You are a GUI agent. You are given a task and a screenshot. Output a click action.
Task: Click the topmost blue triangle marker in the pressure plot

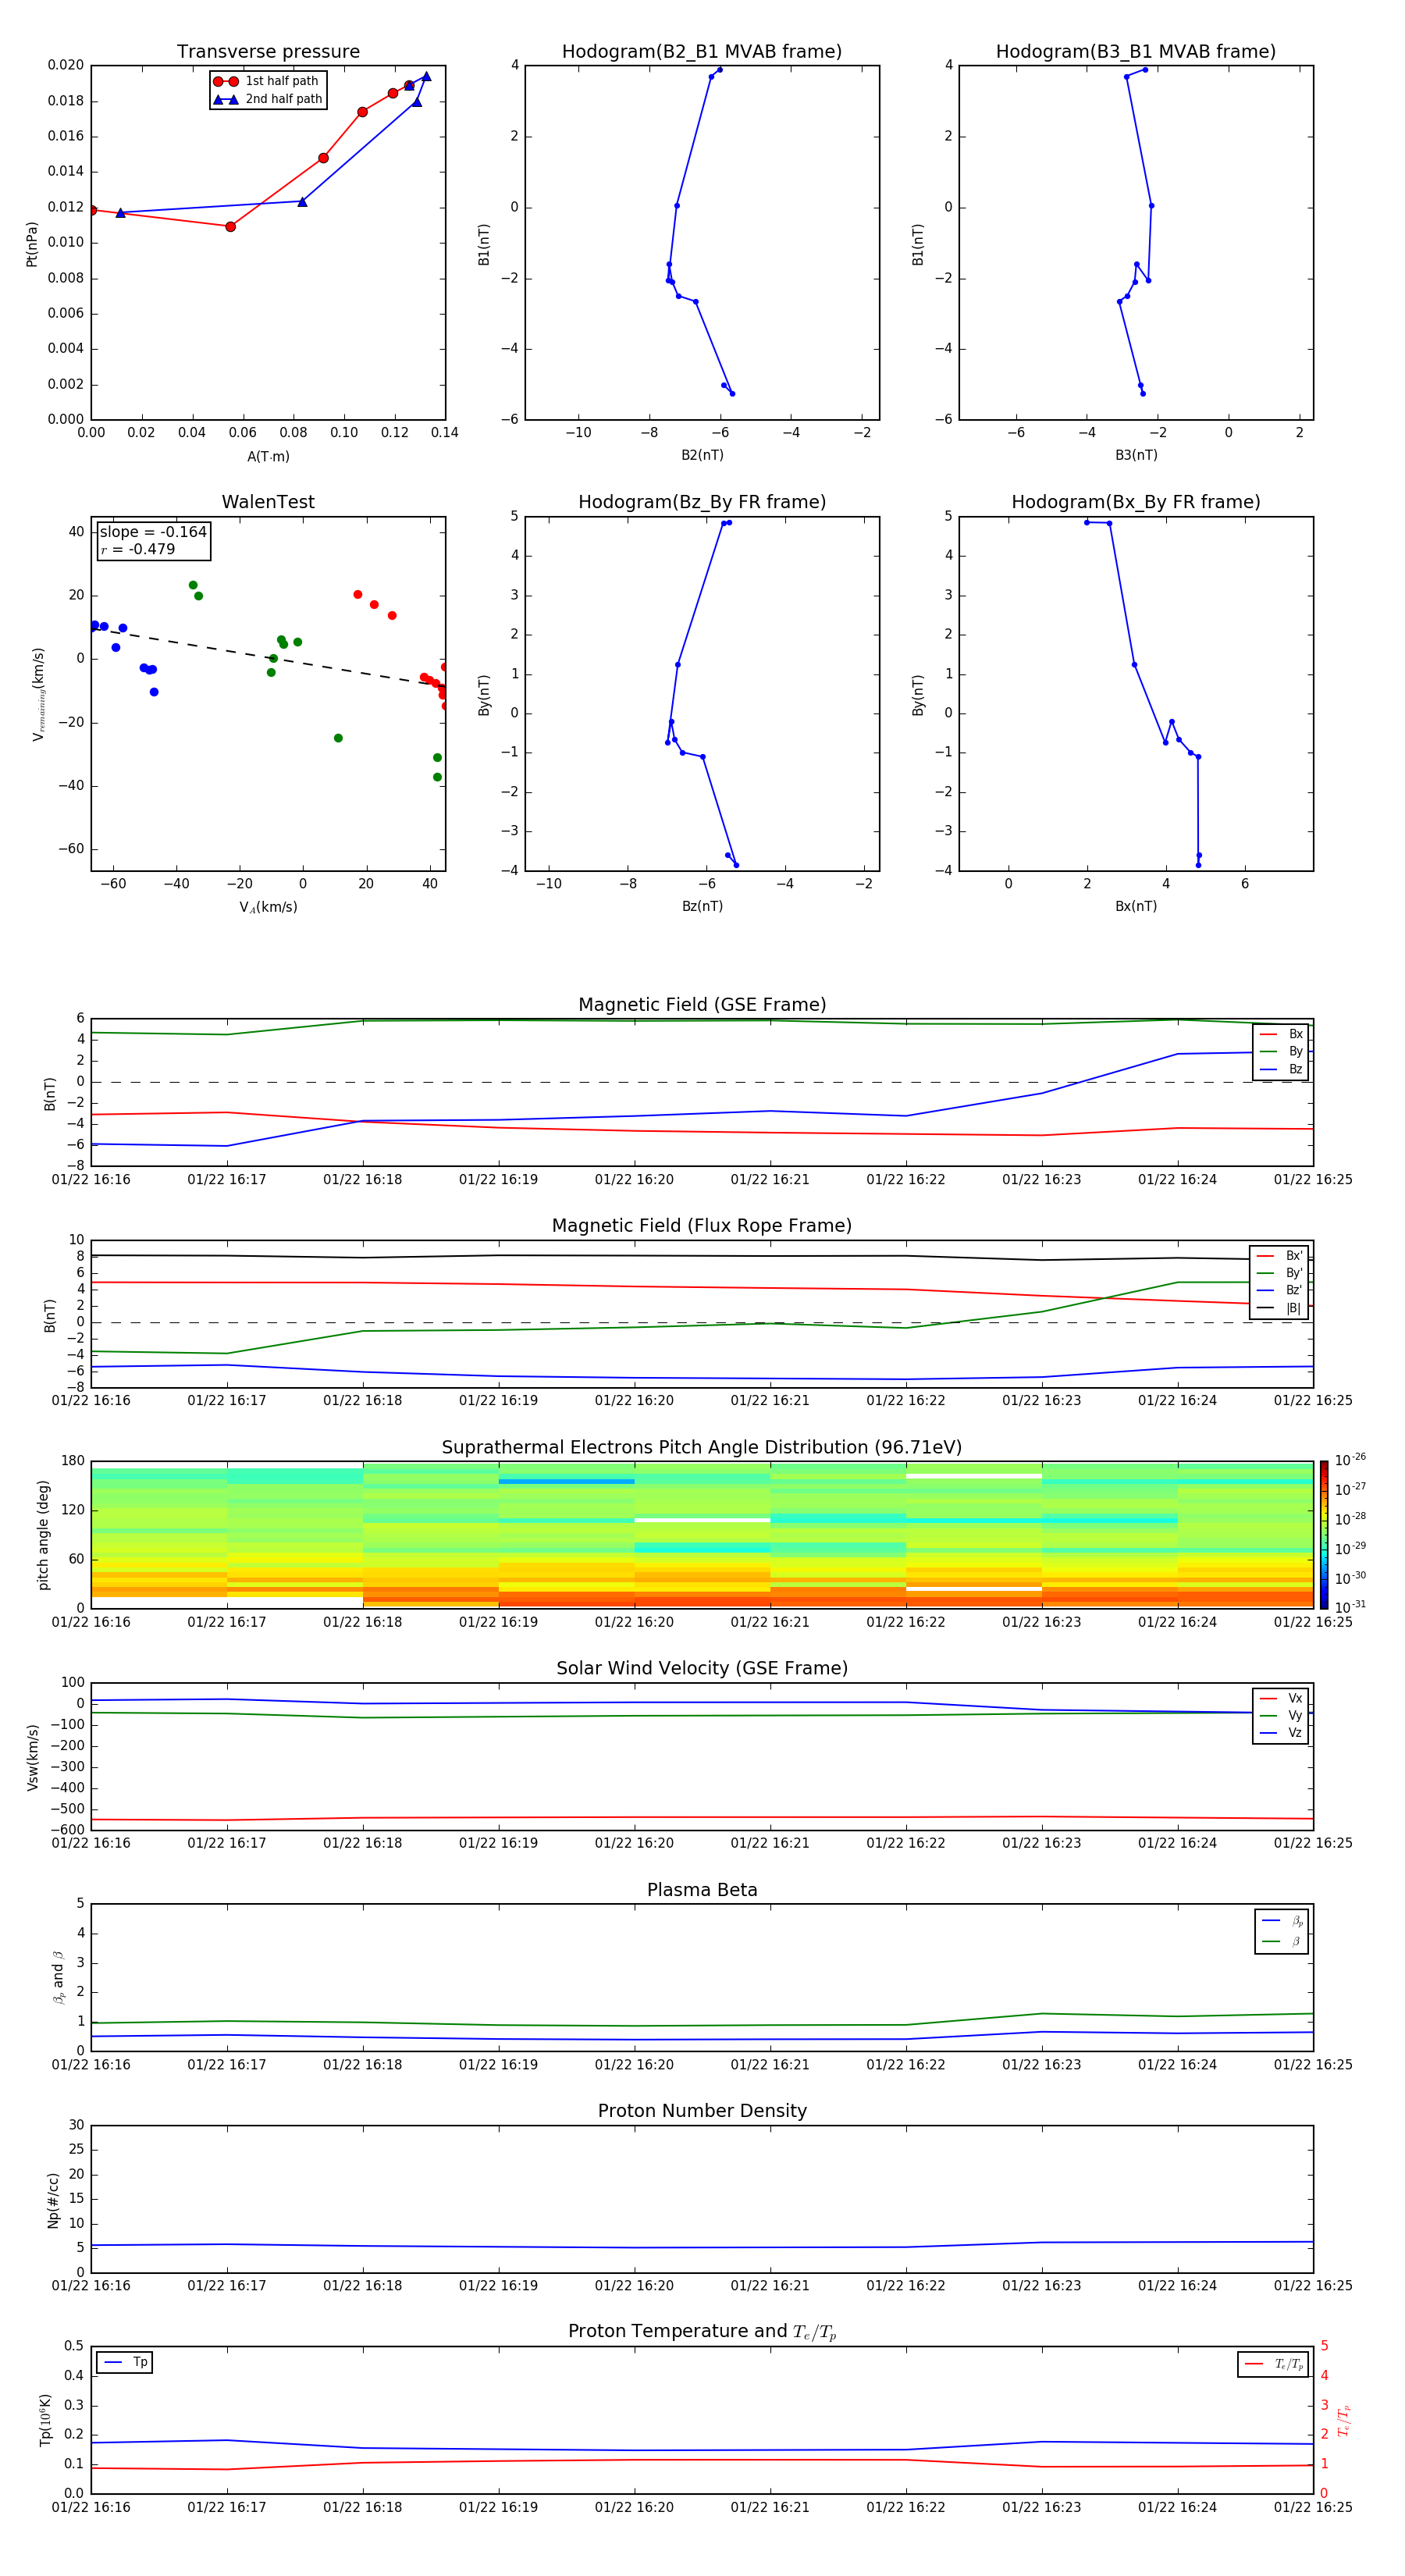(x=426, y=76)
